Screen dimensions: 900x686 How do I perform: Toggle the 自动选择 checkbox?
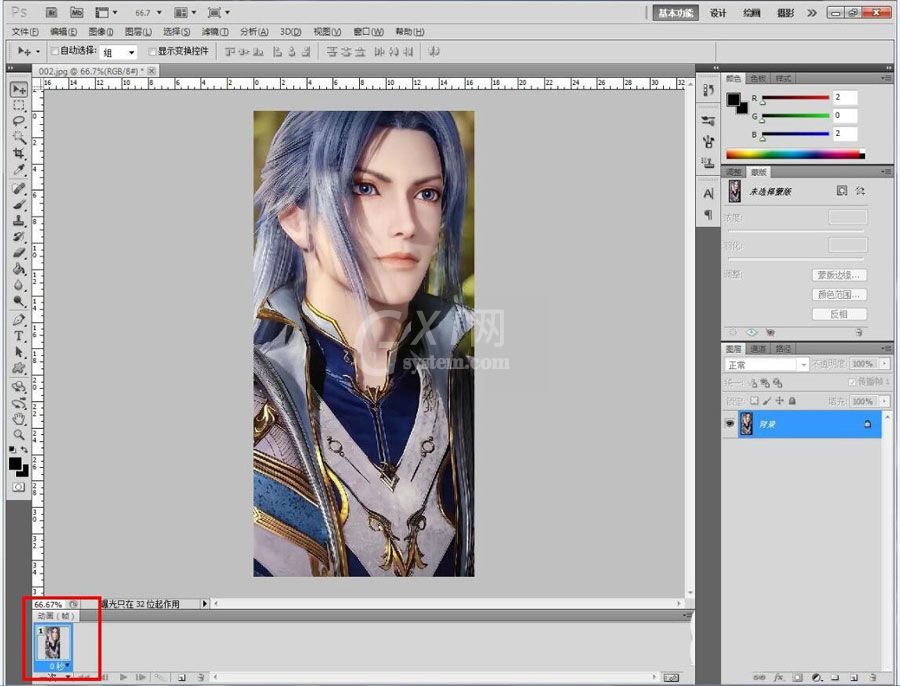55,51
